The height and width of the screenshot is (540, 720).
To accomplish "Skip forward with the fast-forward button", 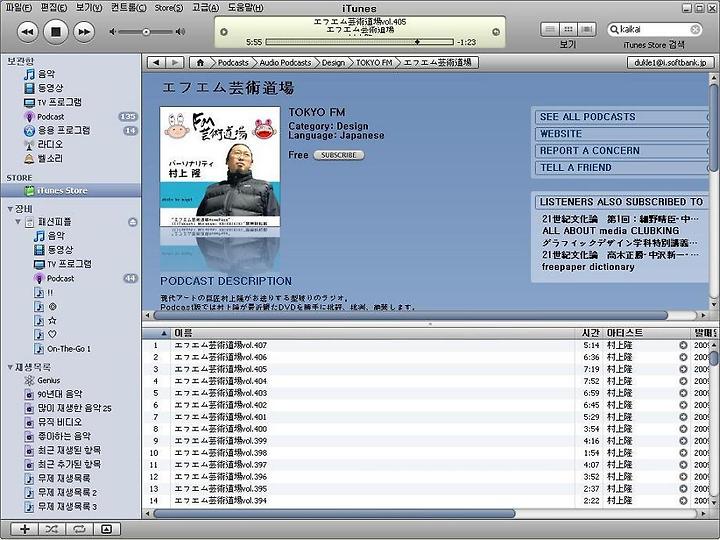I will [84, 32].
